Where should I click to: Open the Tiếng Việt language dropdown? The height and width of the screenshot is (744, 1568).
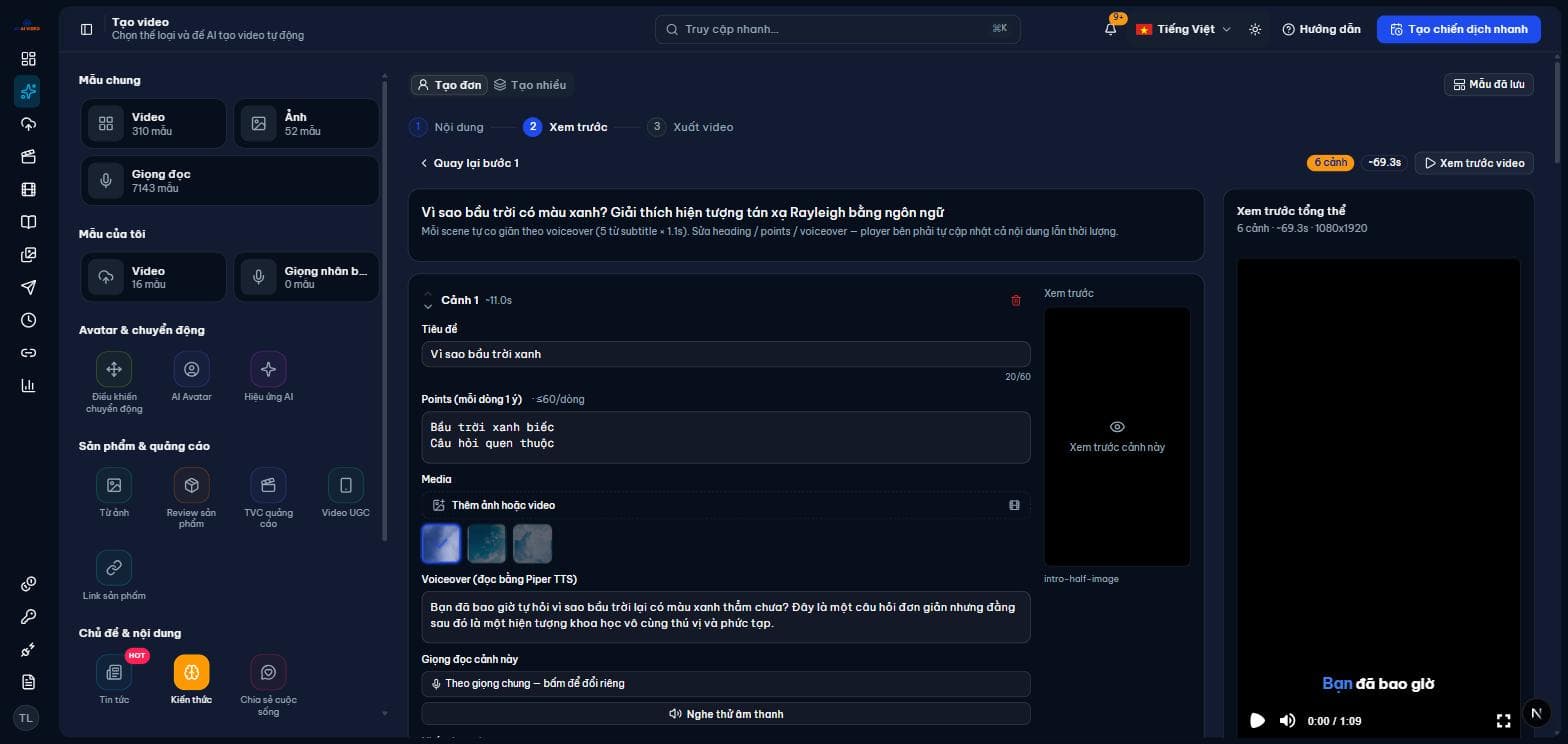(x=1183, y=29)
